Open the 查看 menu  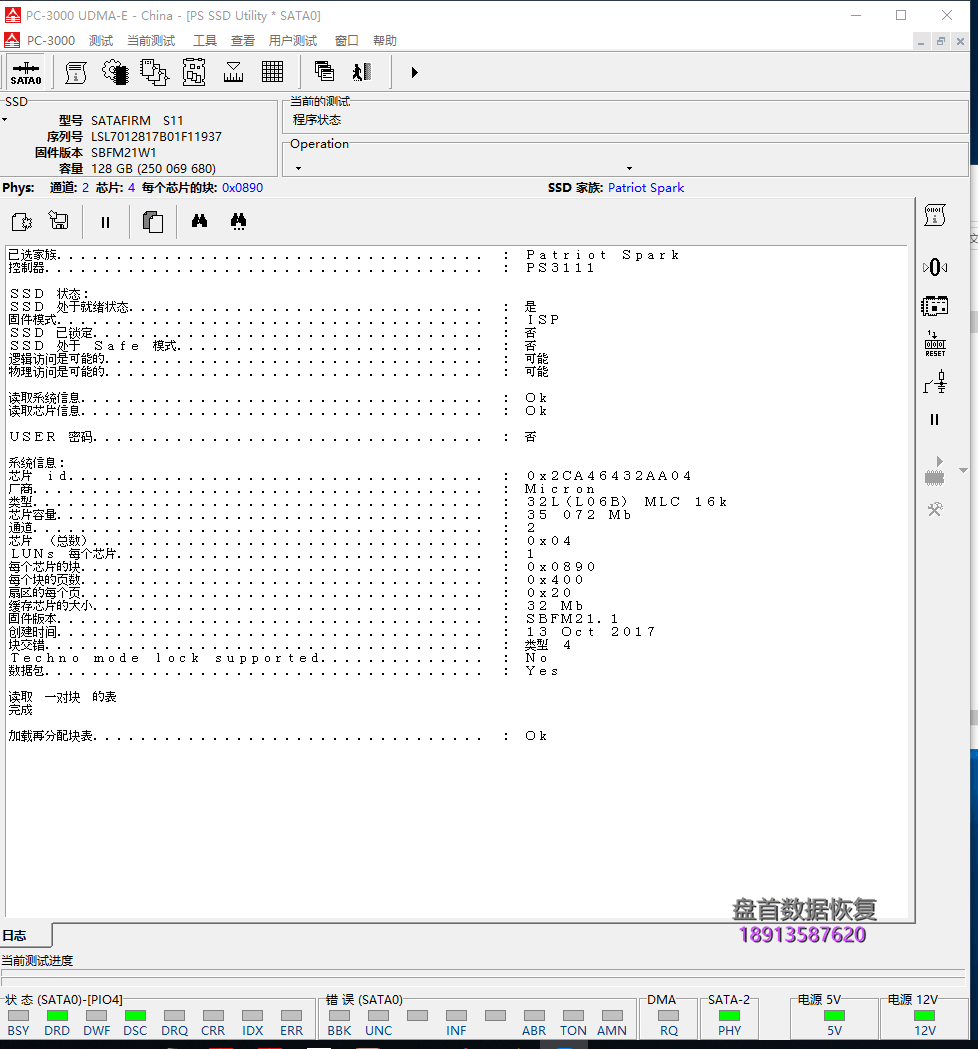(x=243, y=41)
